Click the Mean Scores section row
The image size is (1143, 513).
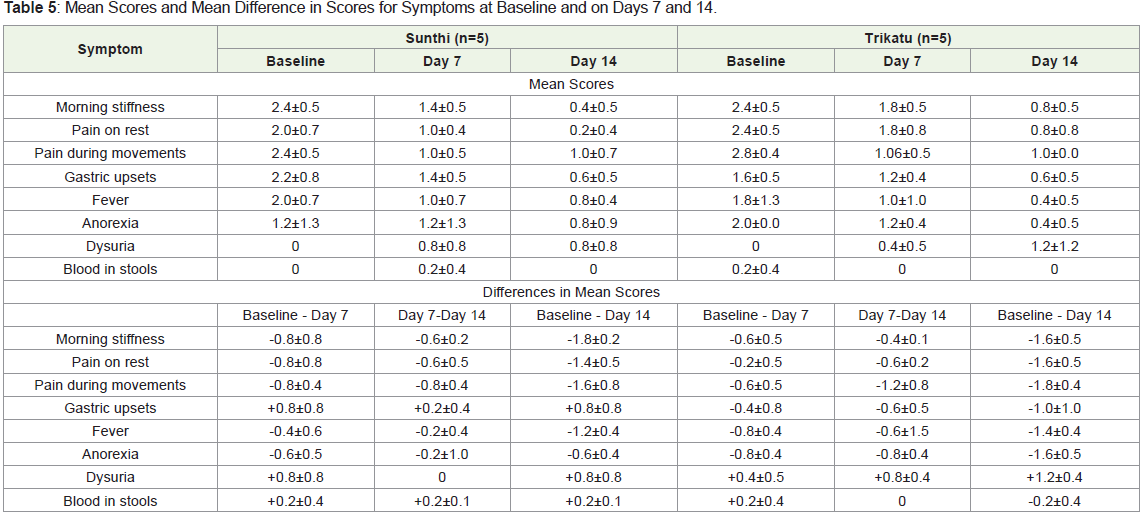point(571,84)
